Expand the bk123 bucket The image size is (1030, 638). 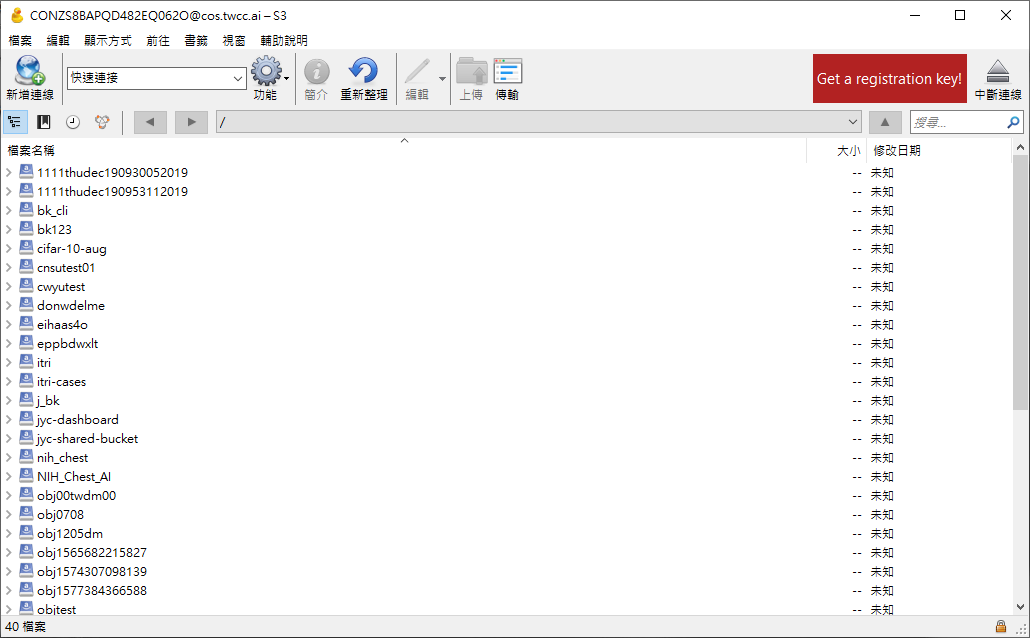coord(9,229)
